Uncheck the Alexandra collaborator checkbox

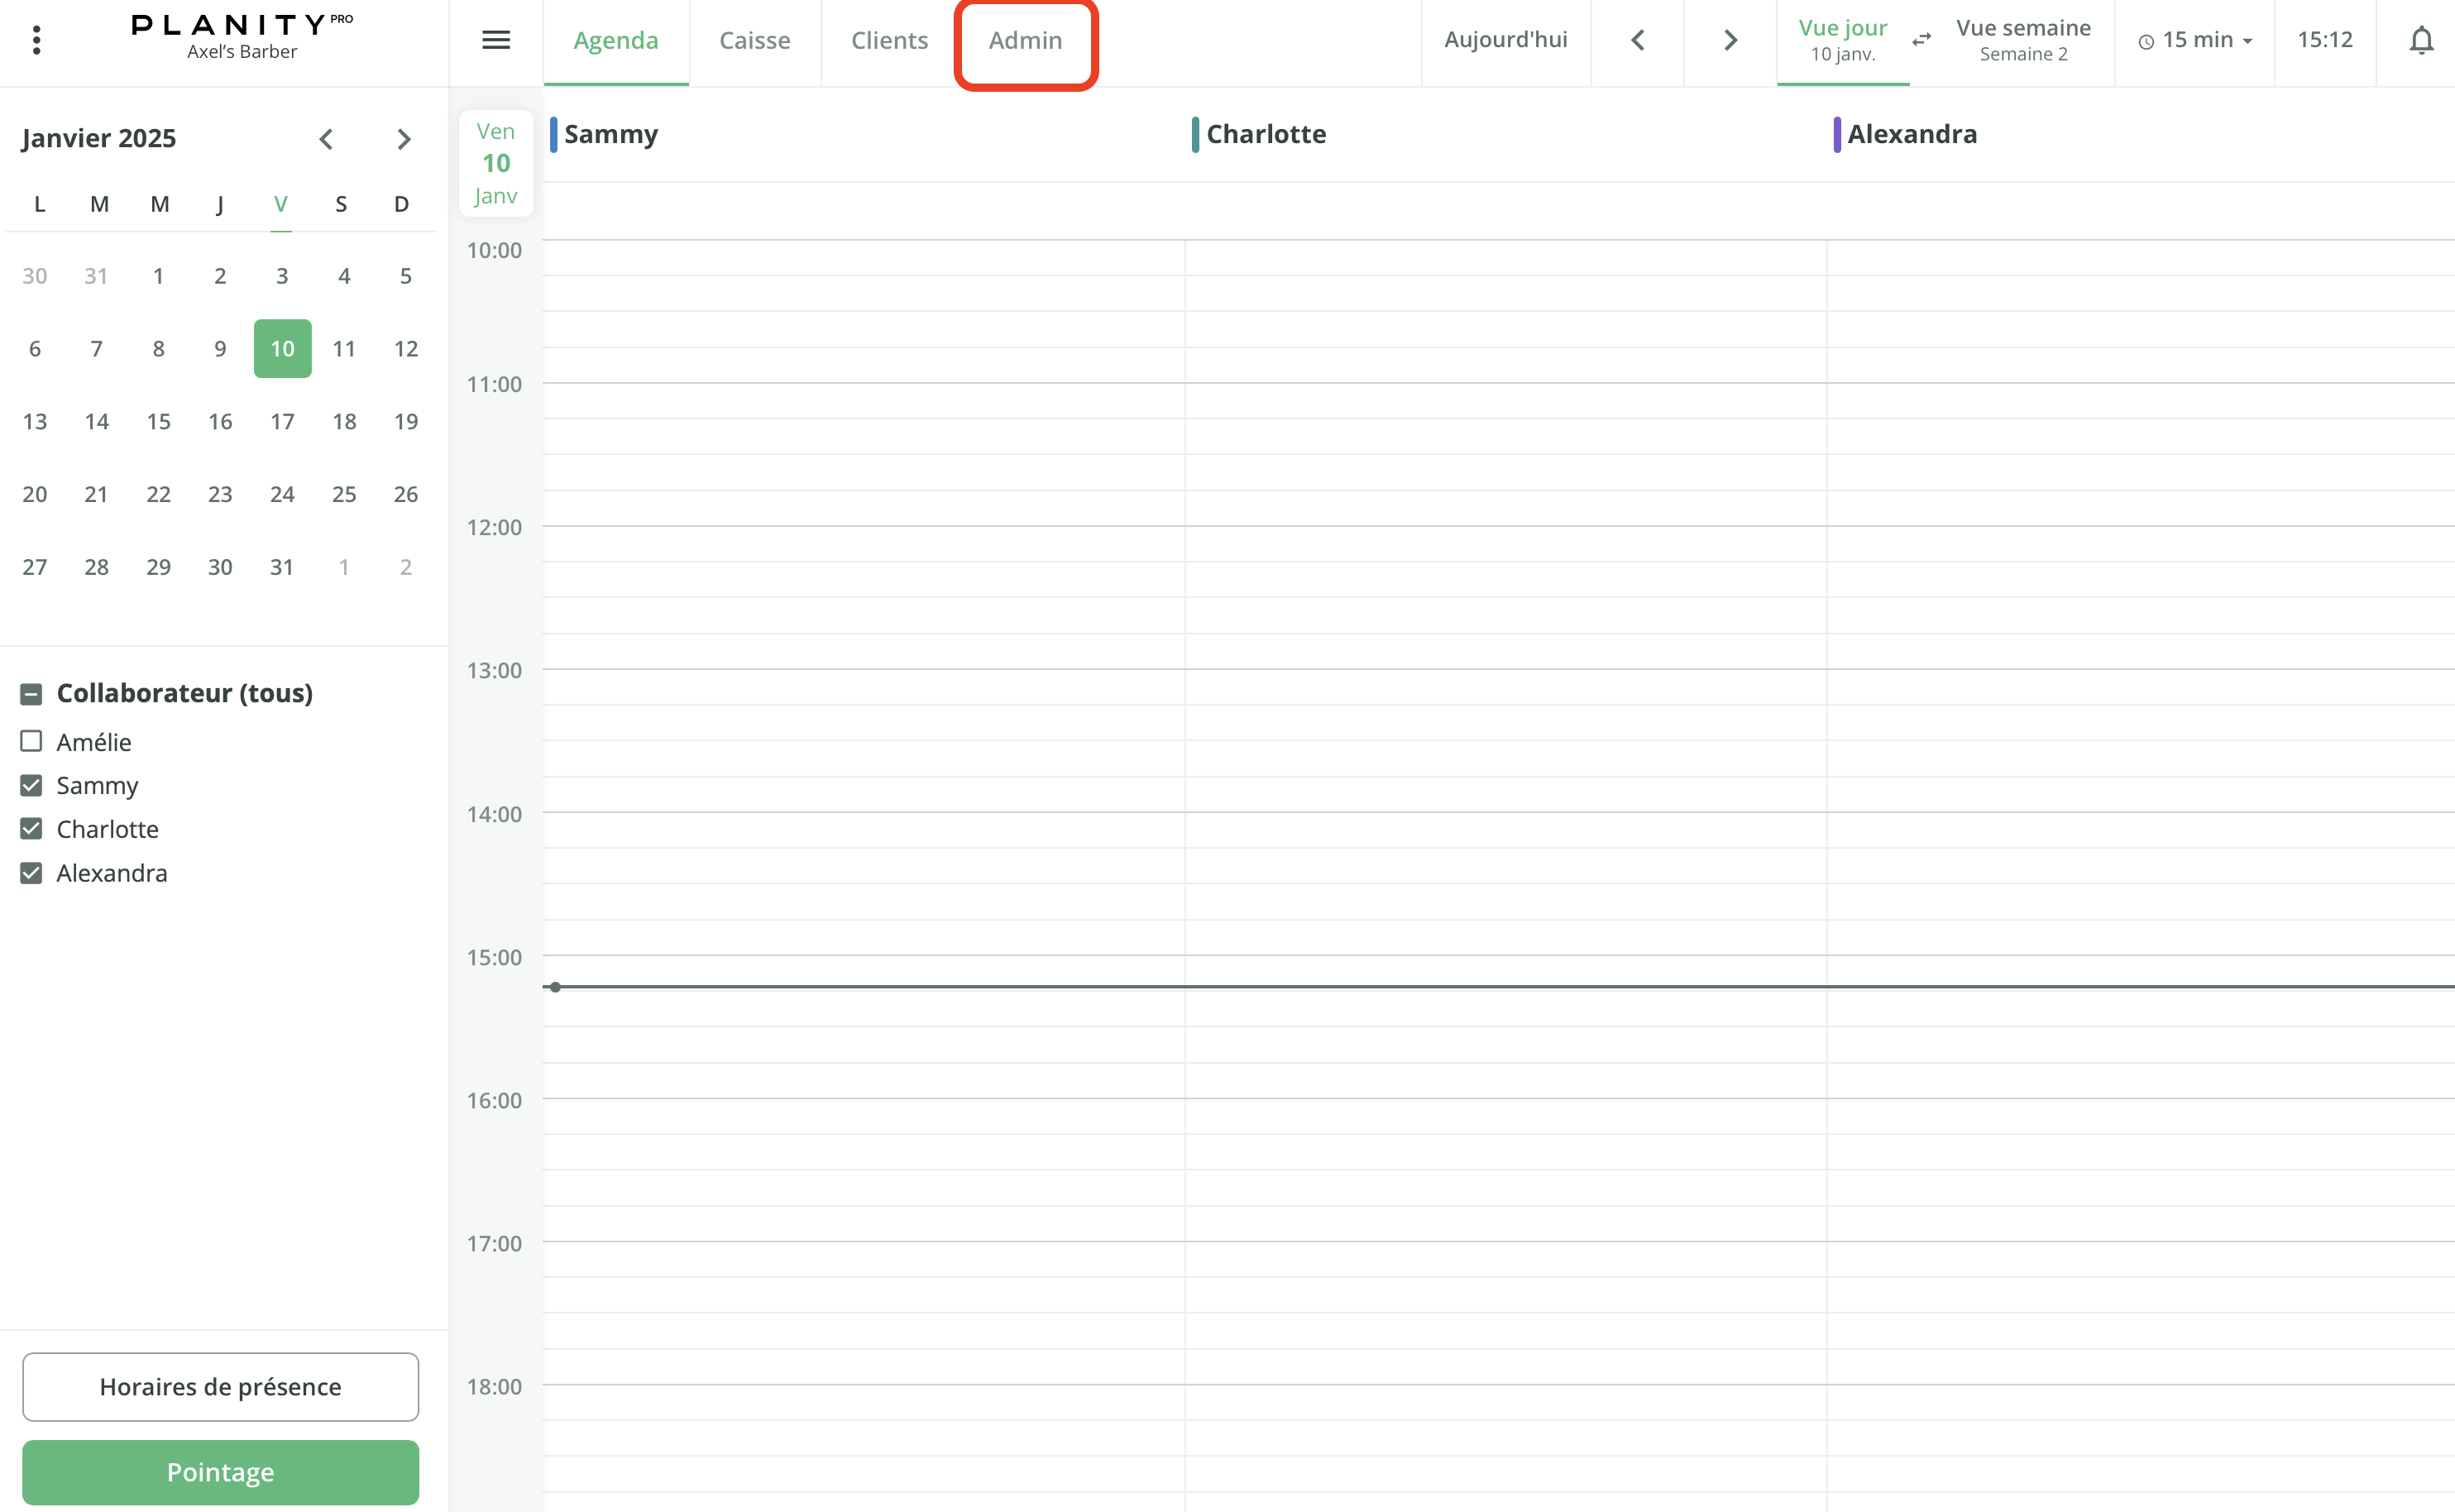point(31,873)
